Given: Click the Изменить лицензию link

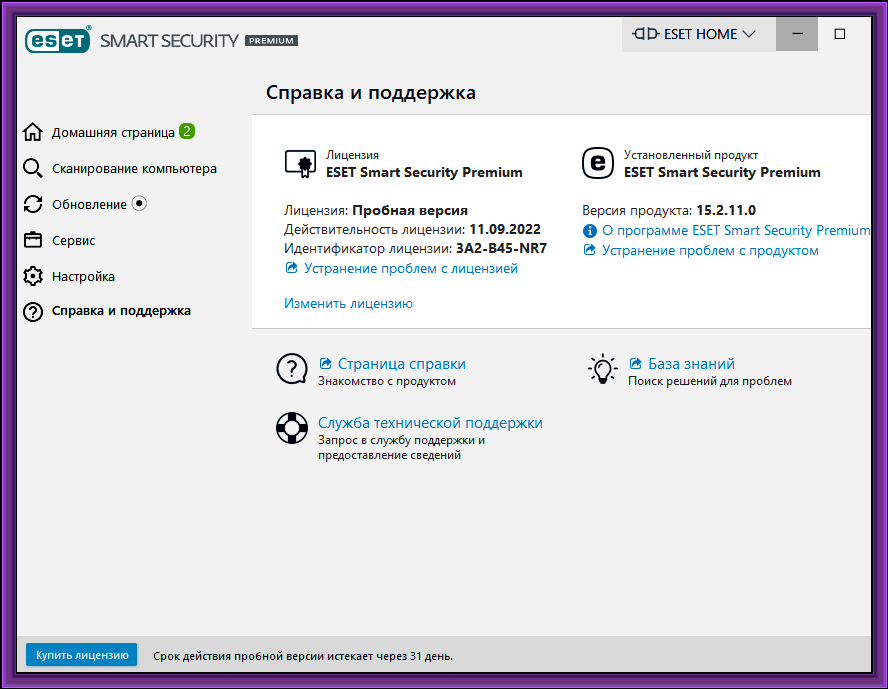Looking at the screenshot, I should [x=348, y=303].
